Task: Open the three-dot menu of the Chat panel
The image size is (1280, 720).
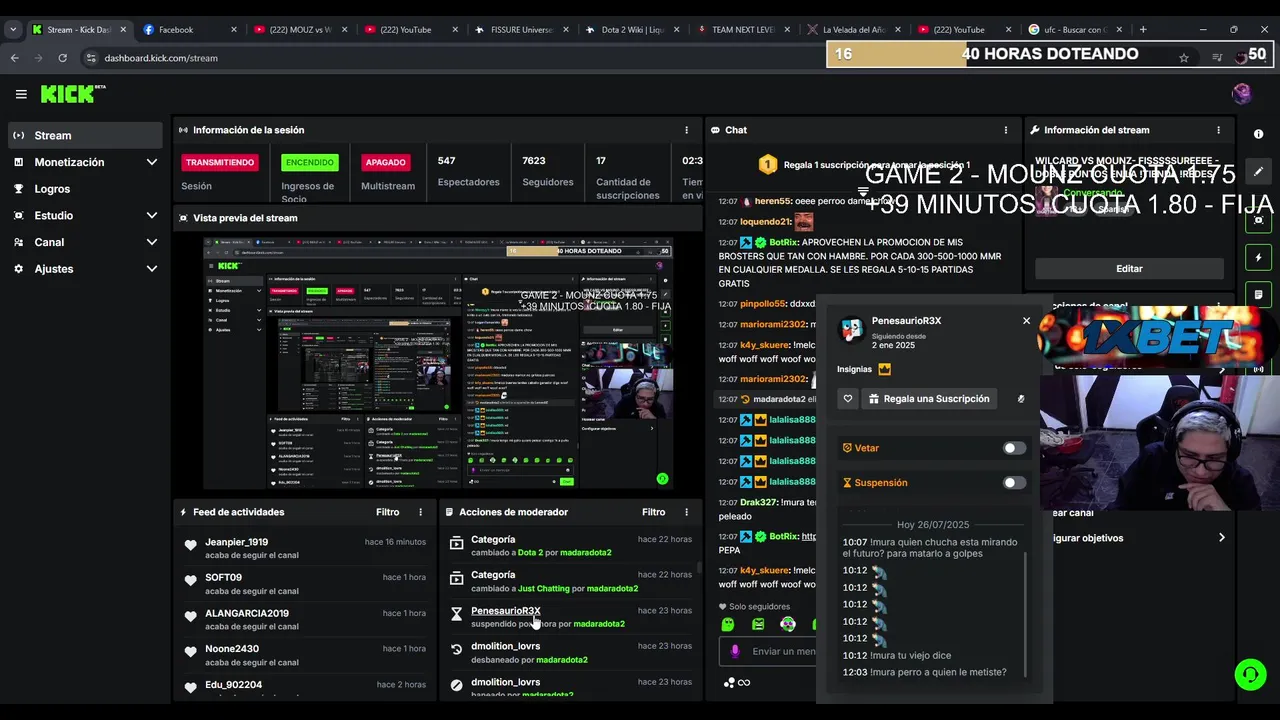Action: click(1006, 130)
